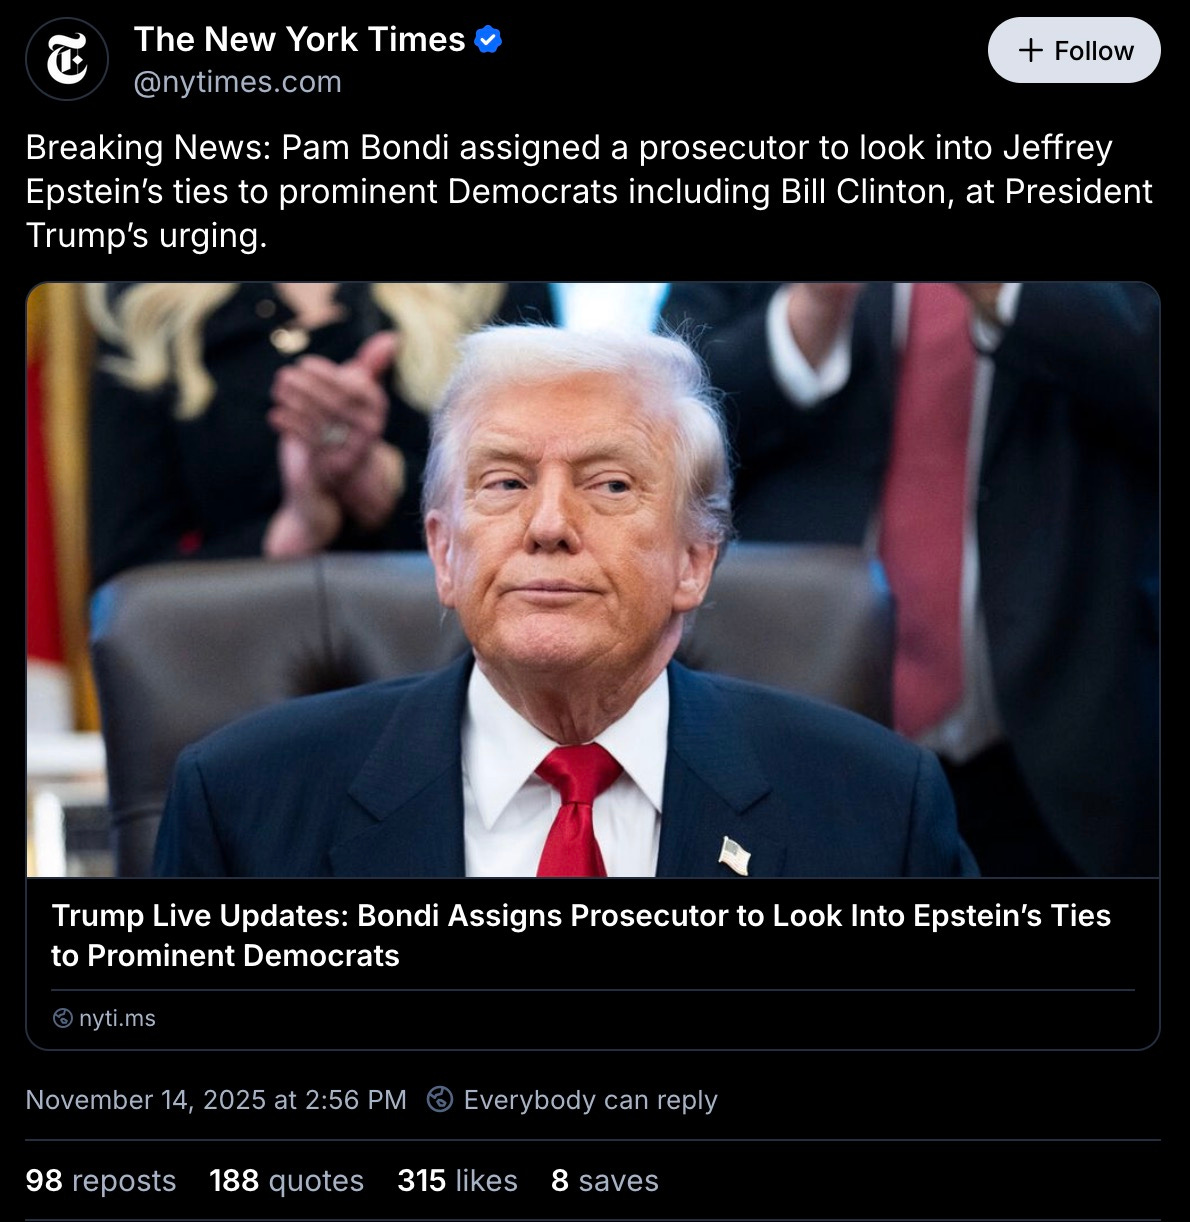This screenshot has width=1190, height=1222.
Task: Click the globe icon before Everybody can reply
Action: 440,1099
